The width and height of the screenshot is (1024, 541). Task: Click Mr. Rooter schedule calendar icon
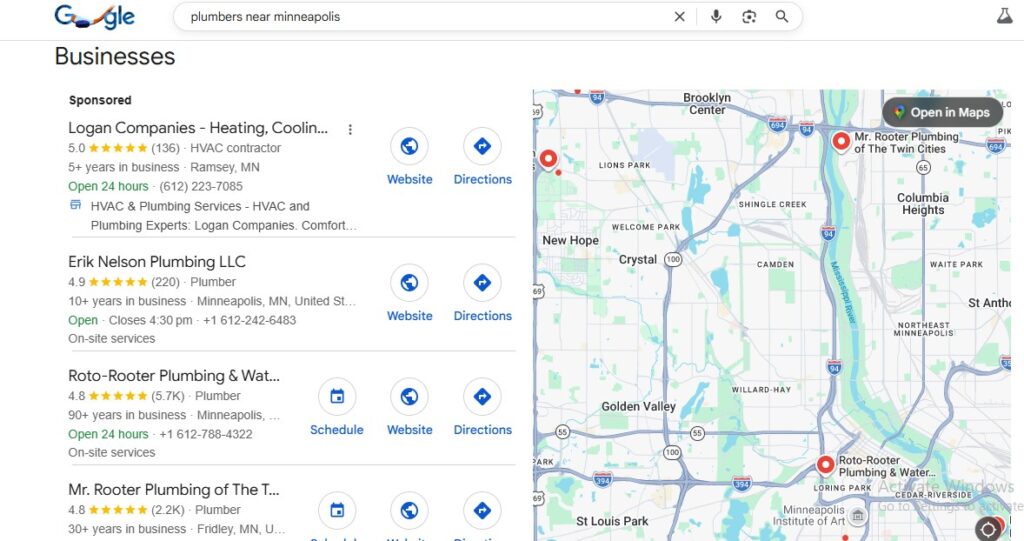pos(337,510)
